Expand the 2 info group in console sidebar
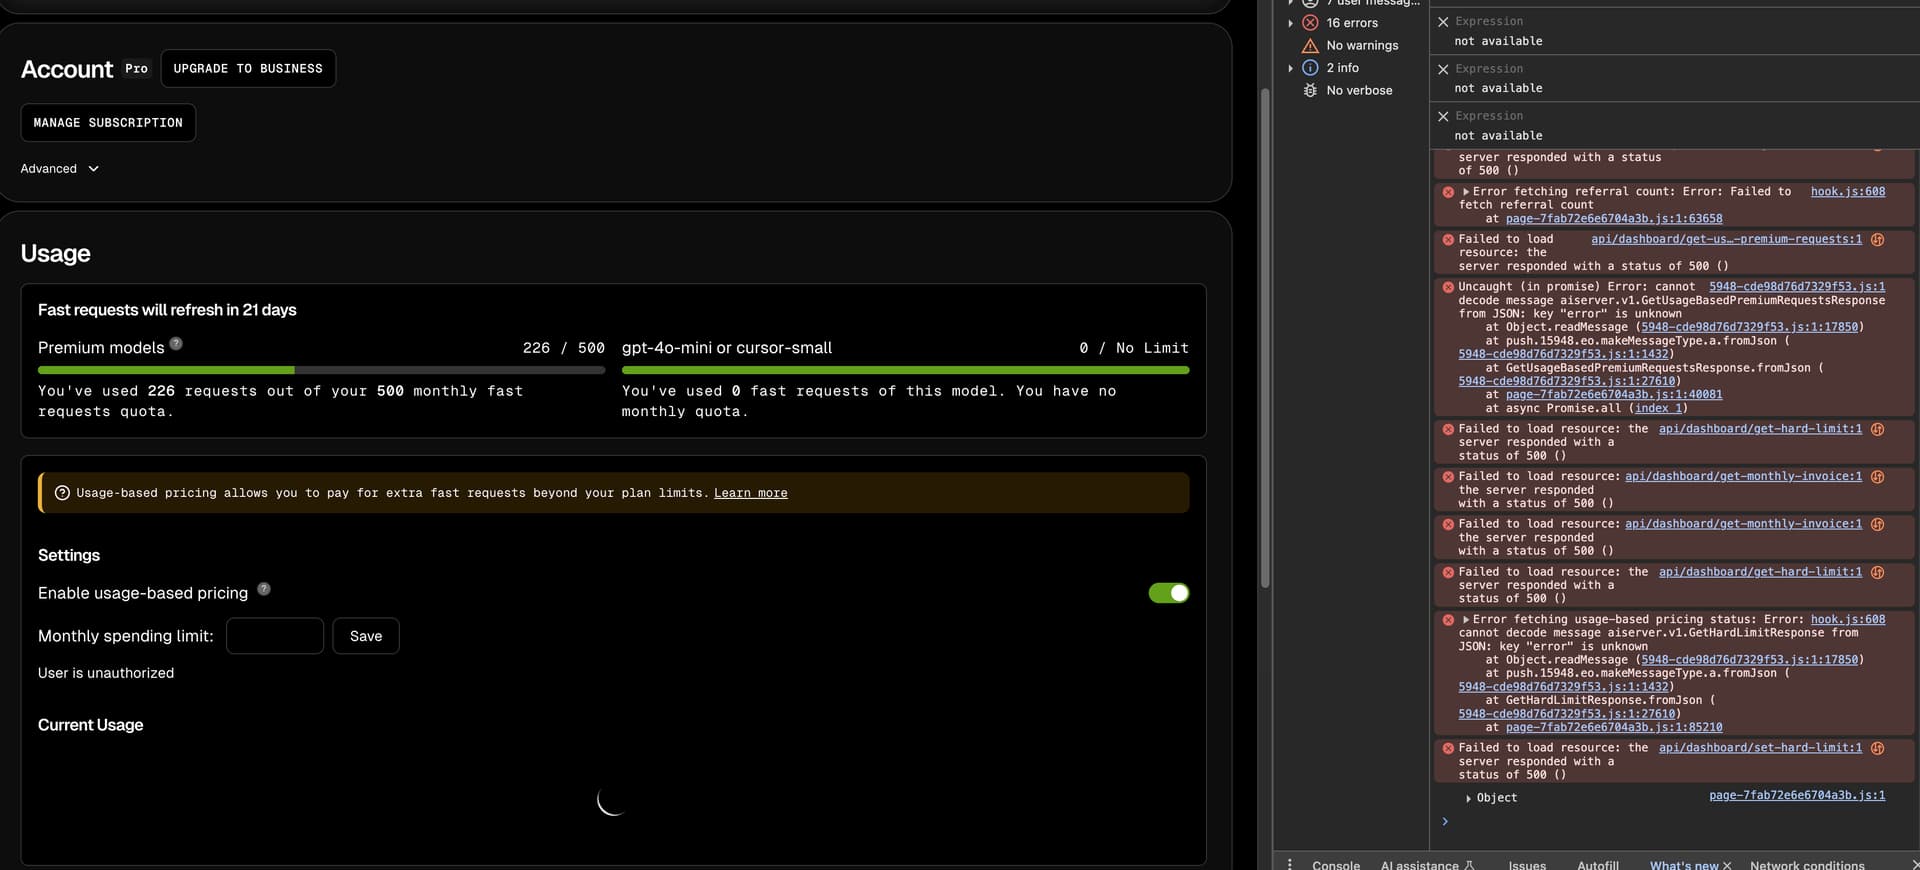 1290,68
